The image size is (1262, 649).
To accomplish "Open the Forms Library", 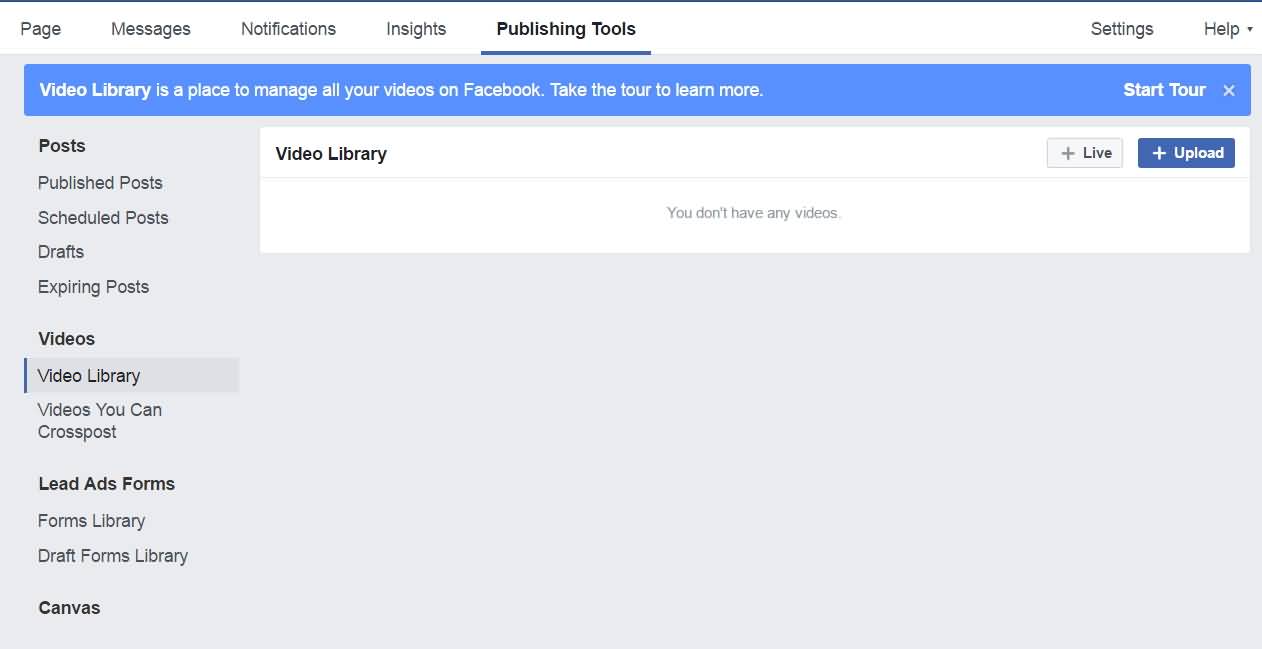I will [x=91, y=521].
